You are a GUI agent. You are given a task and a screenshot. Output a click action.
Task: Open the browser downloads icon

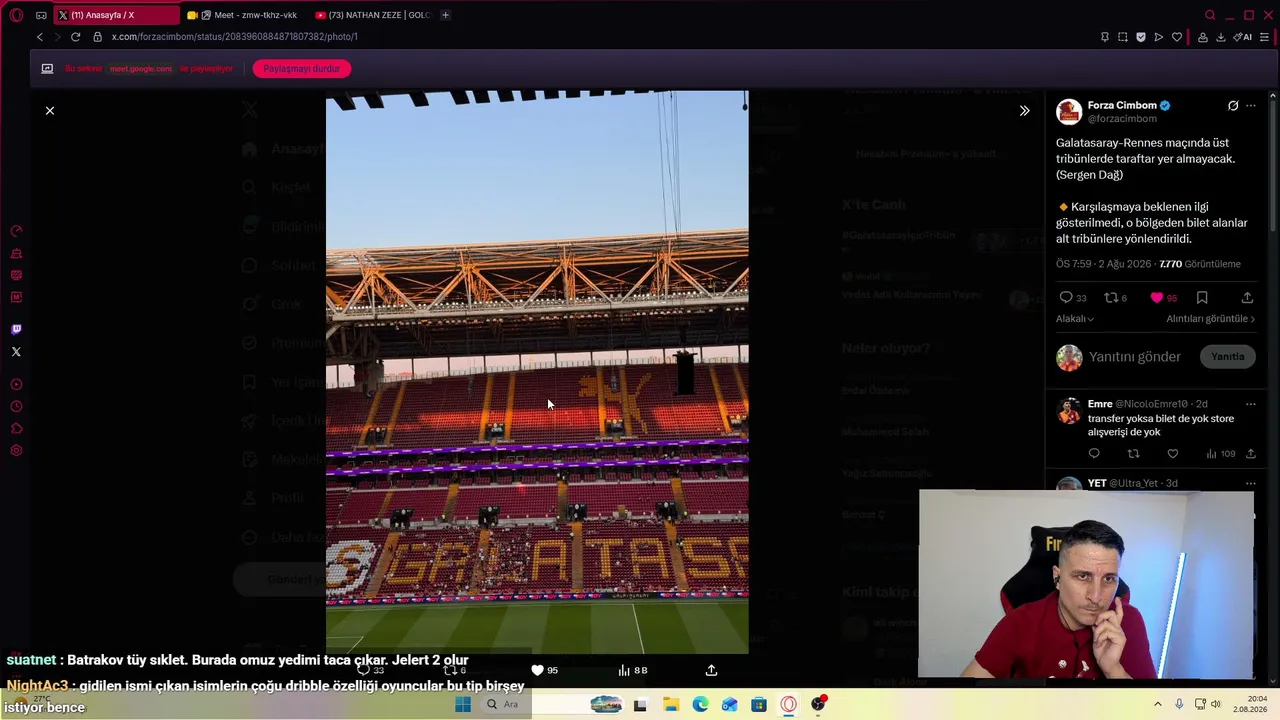pos(1221,37)
